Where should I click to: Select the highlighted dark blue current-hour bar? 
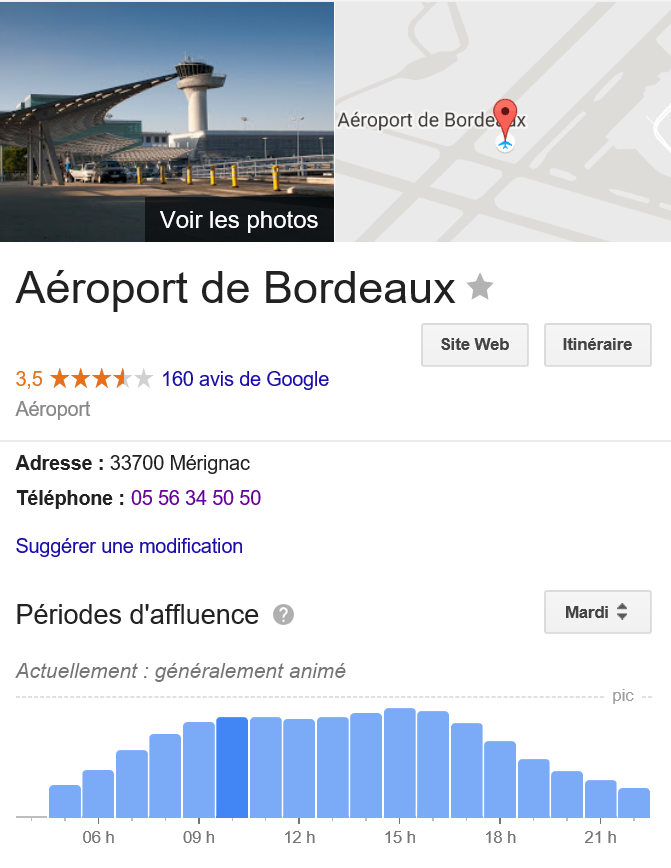click(232, 767)
